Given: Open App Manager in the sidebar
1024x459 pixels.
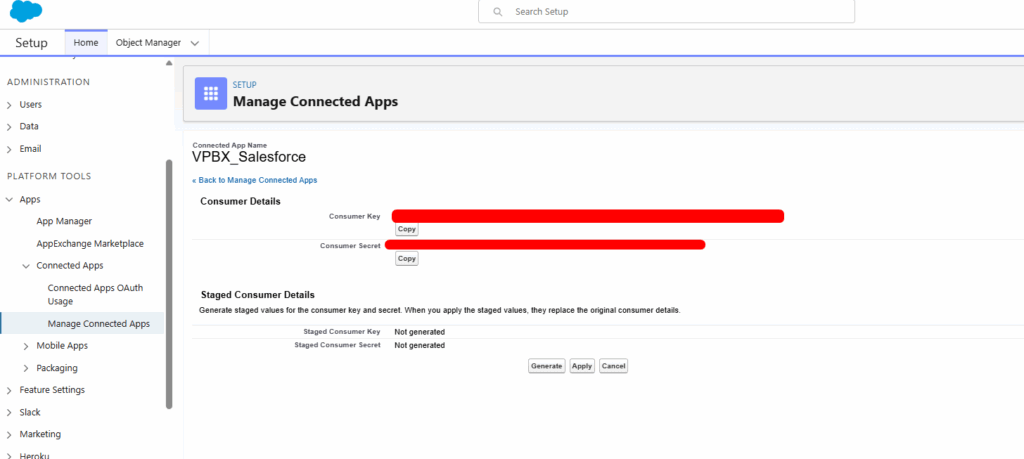Looking at the screenshot, I should coord(64,221).
